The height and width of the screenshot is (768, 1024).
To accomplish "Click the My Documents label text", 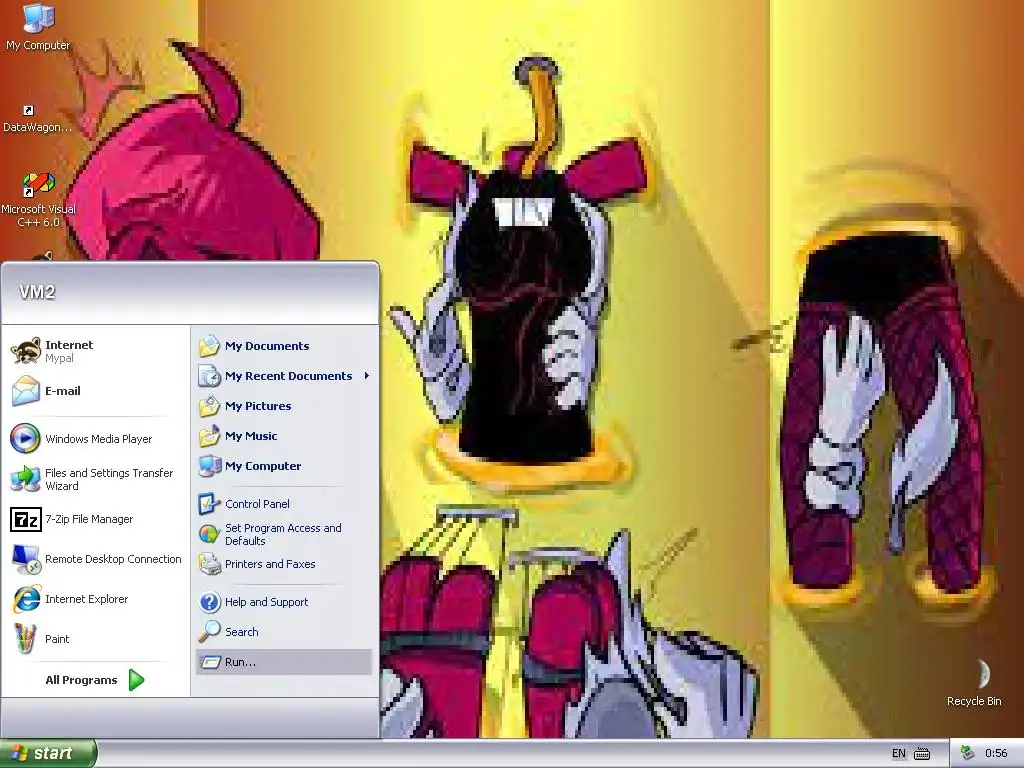I will (267, 346).
